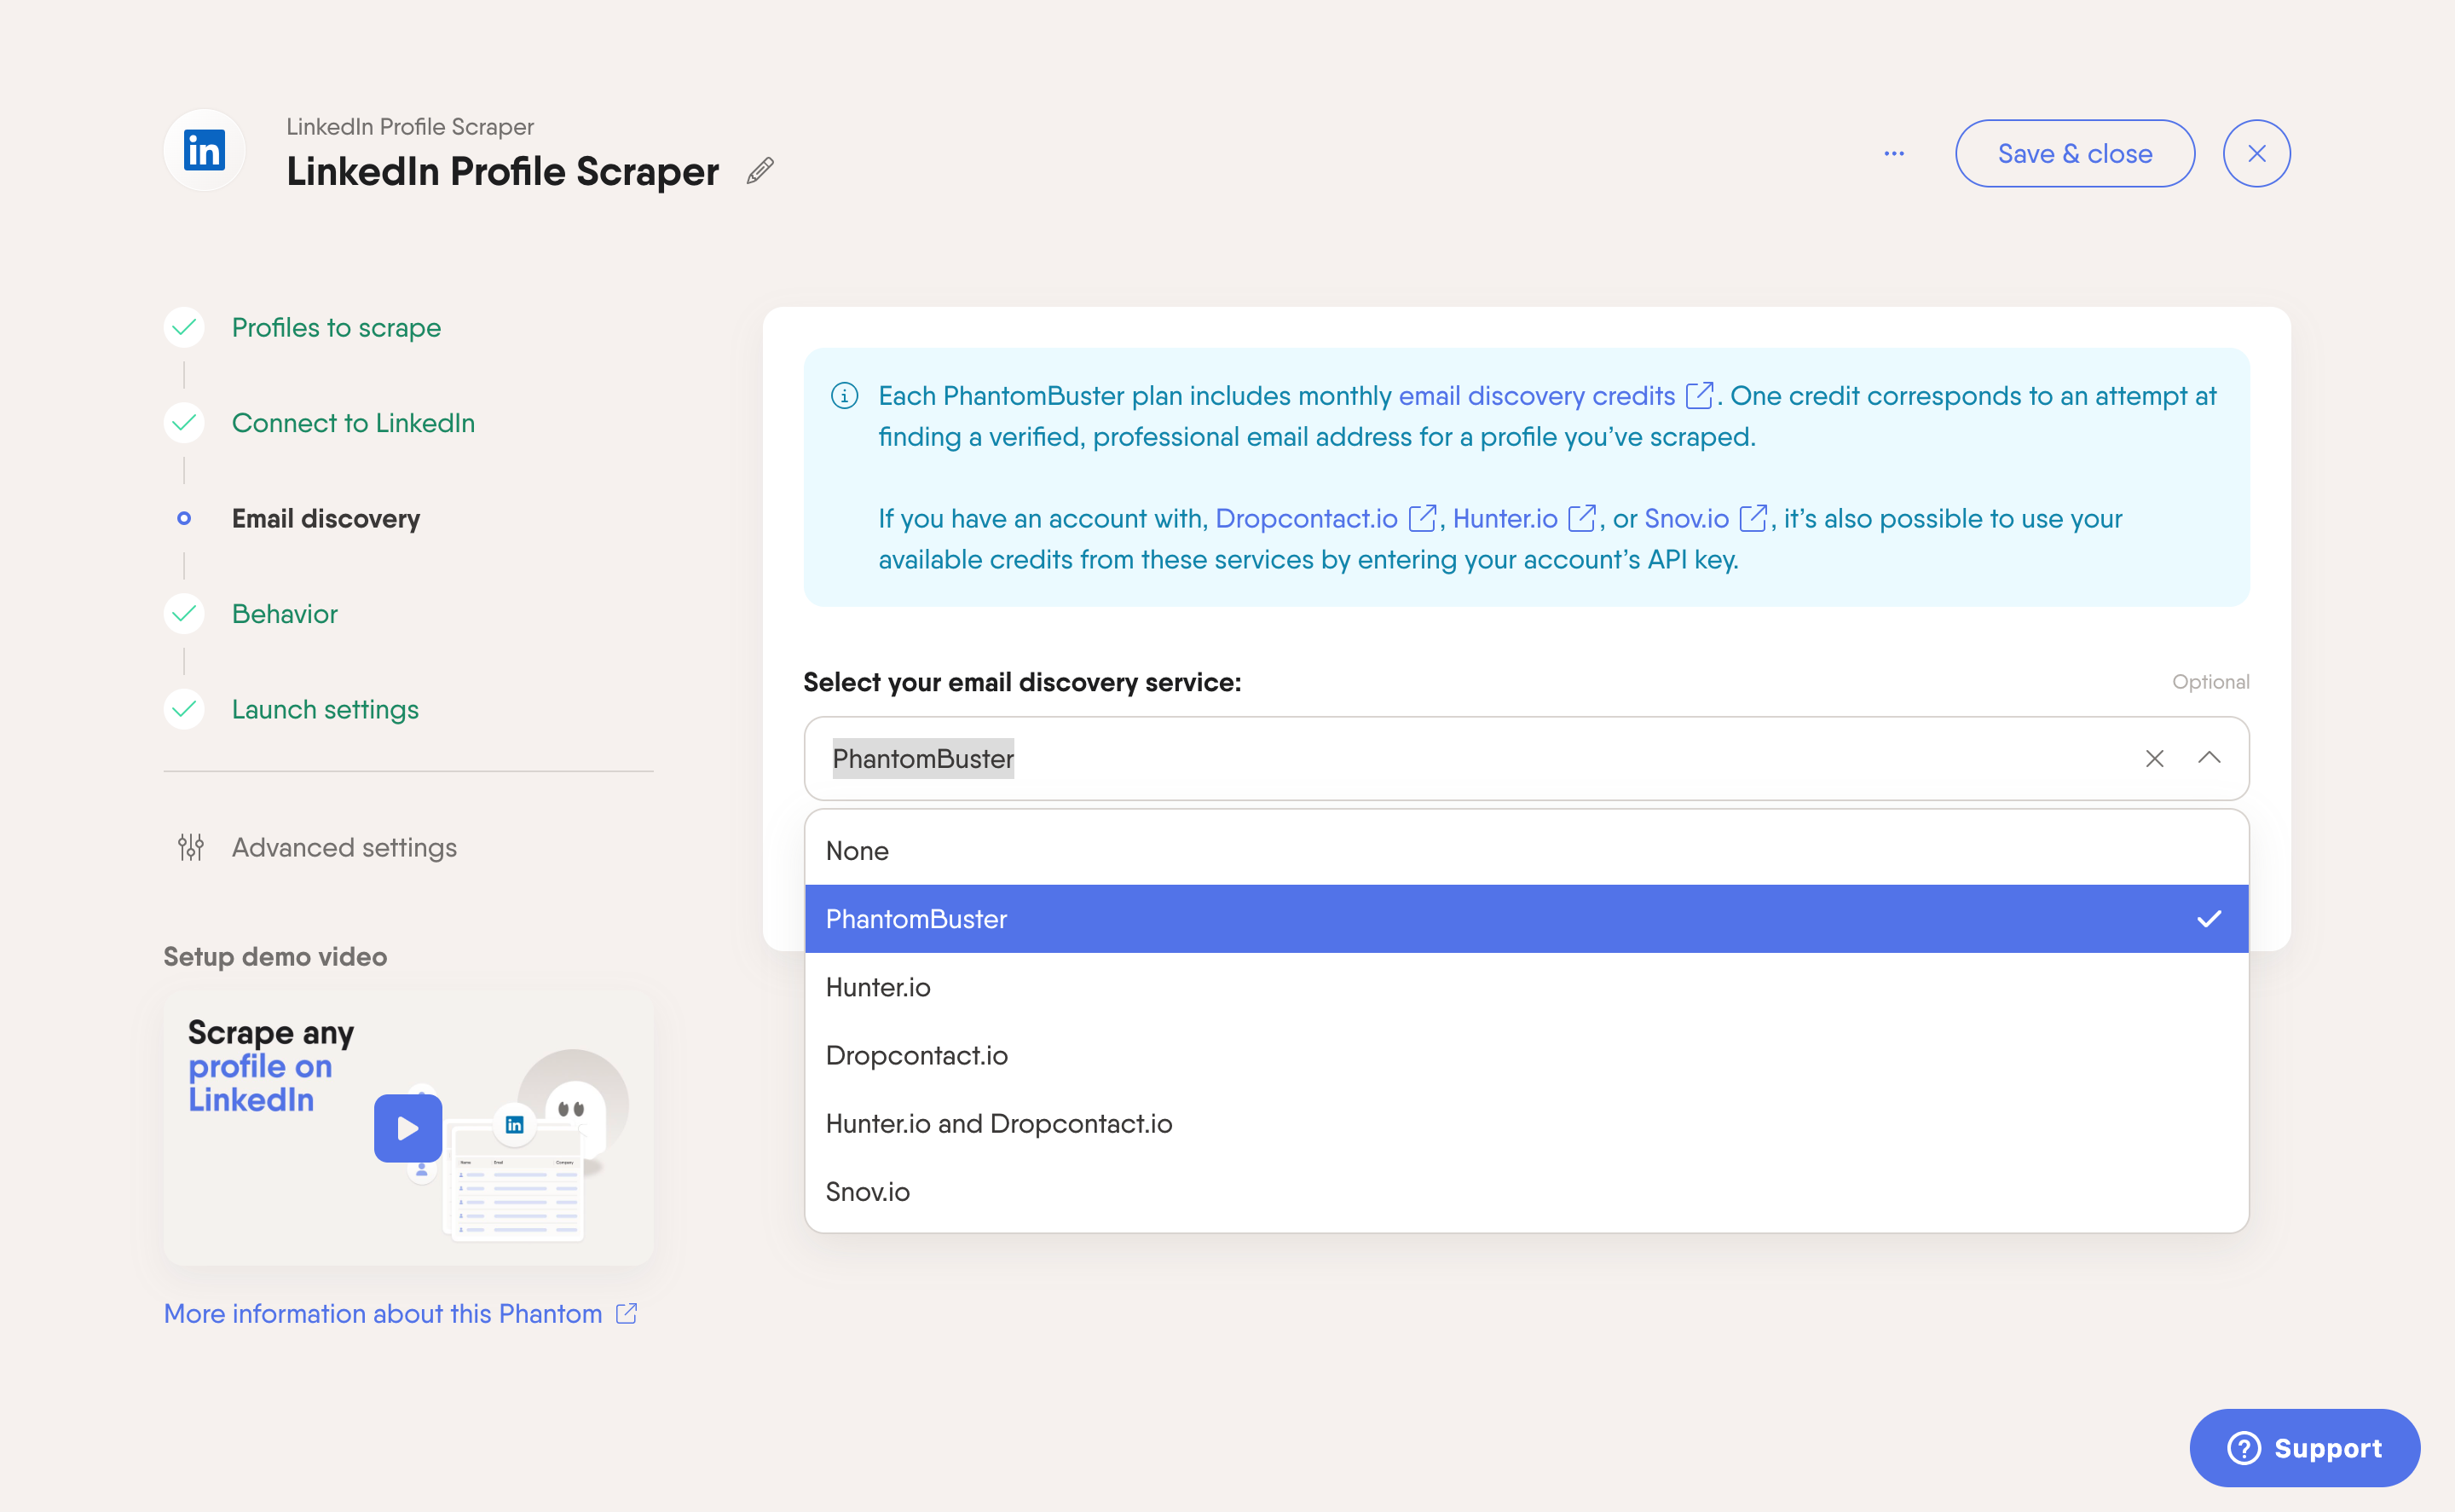The image size is (2455, 1512).
Task: Play the setup demo video
Action: [x=407, y=1128]
